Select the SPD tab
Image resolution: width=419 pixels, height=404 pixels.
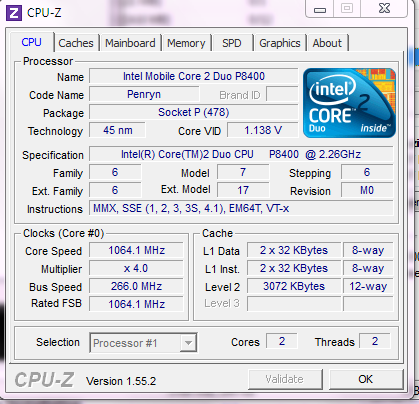click(x=232, y=43)
